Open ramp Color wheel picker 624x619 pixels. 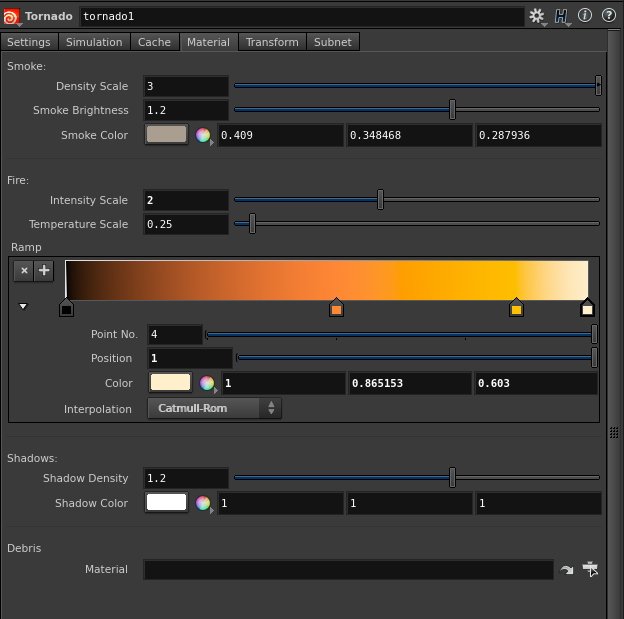pos(207,383)
